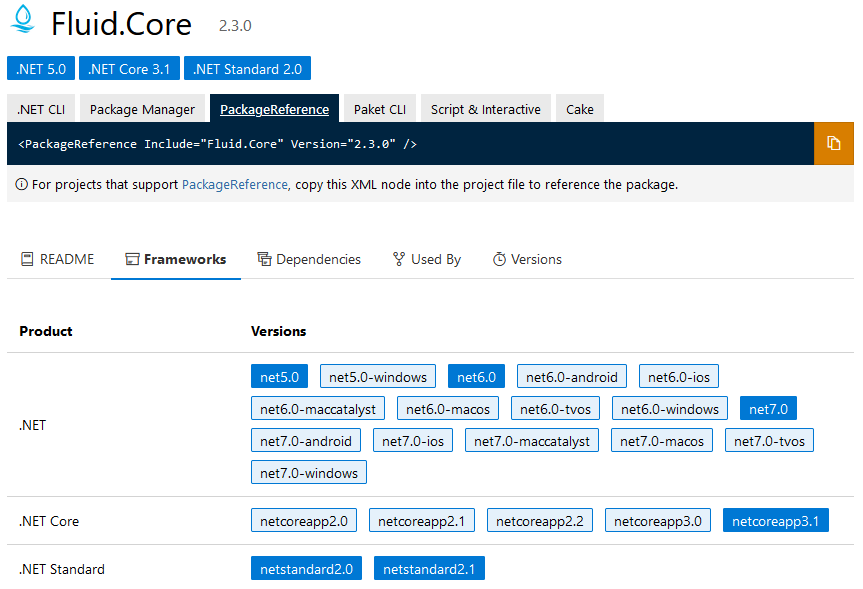Click the net7.0-ios badge
This screenshot has width=863, height=589.
coord(413,440)
